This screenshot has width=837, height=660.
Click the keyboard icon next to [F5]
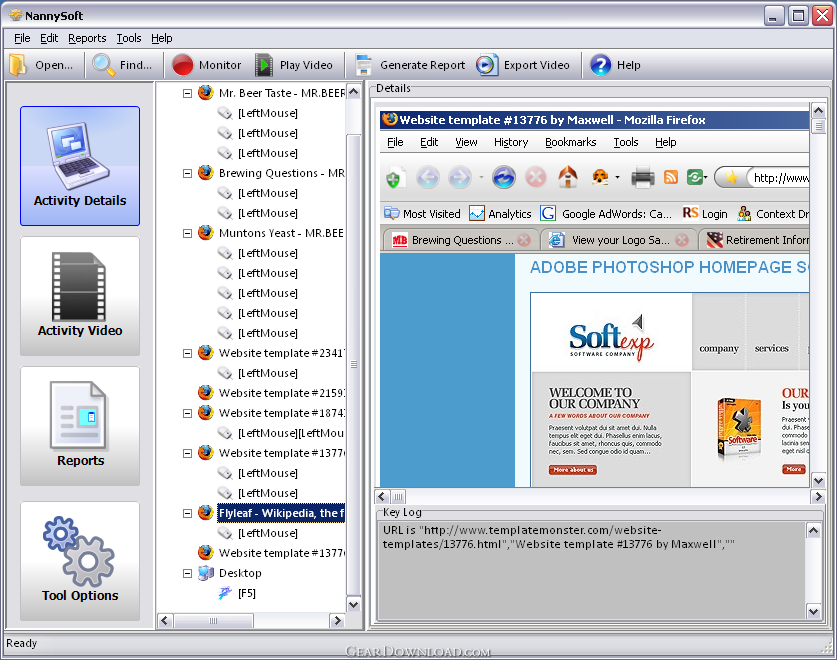click(225, 593)
